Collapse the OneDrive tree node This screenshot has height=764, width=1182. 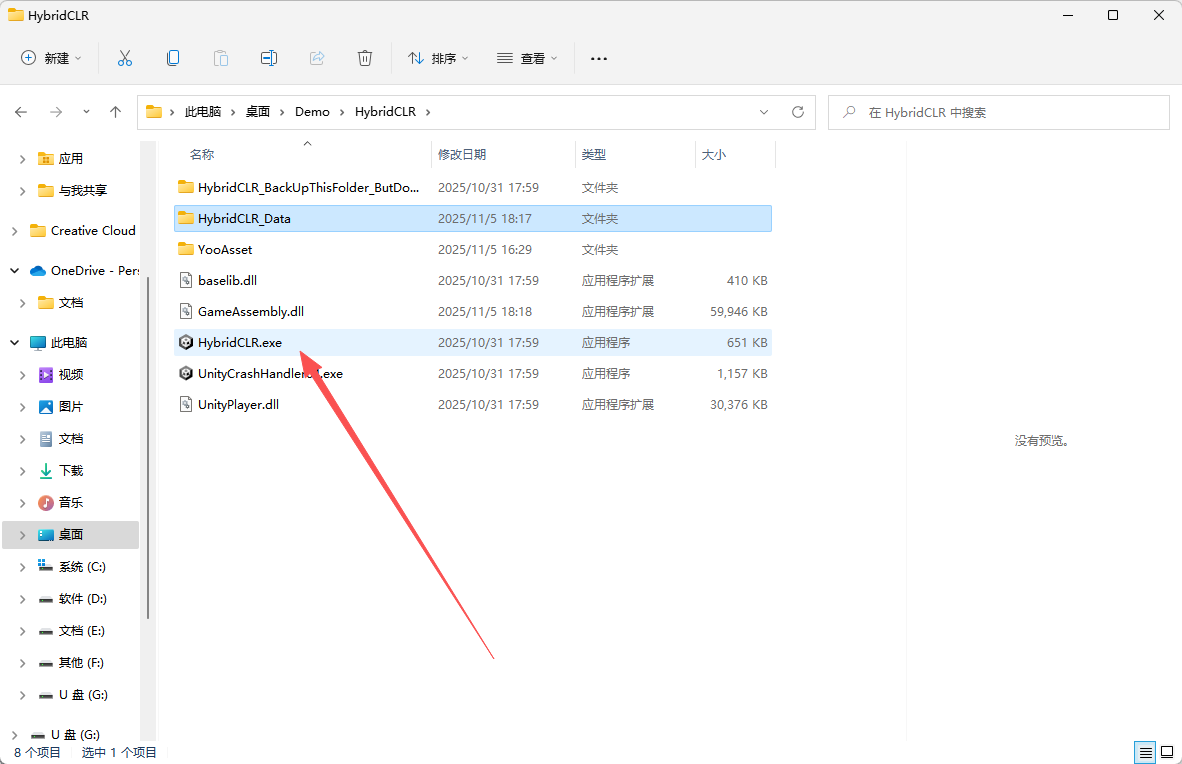click(x=14, y=271)
